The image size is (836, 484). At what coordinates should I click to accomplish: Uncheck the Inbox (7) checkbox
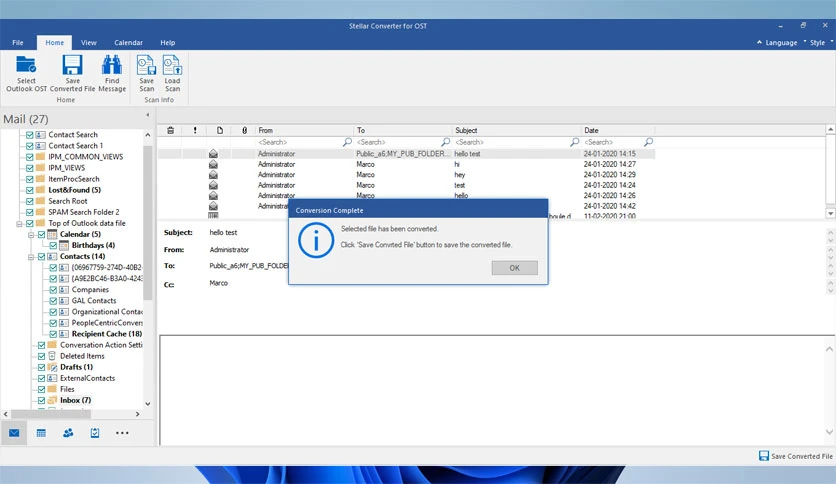tap(42, 400)
